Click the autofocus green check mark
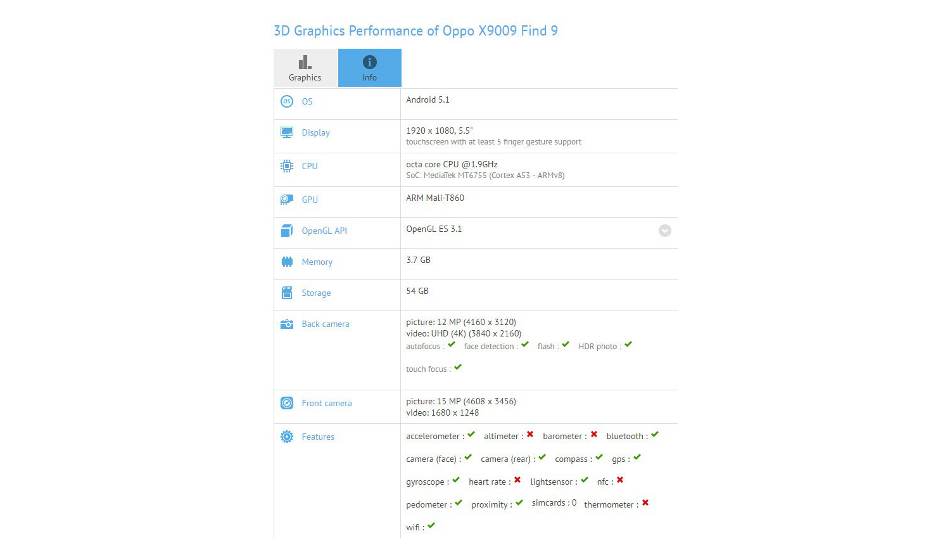Screen dimensions: 950x550 pos(451,344)
